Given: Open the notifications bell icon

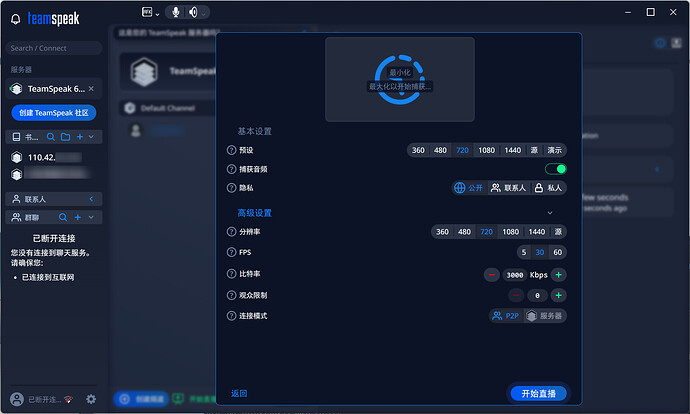Looking at the screenshot, I should (15, 19).
